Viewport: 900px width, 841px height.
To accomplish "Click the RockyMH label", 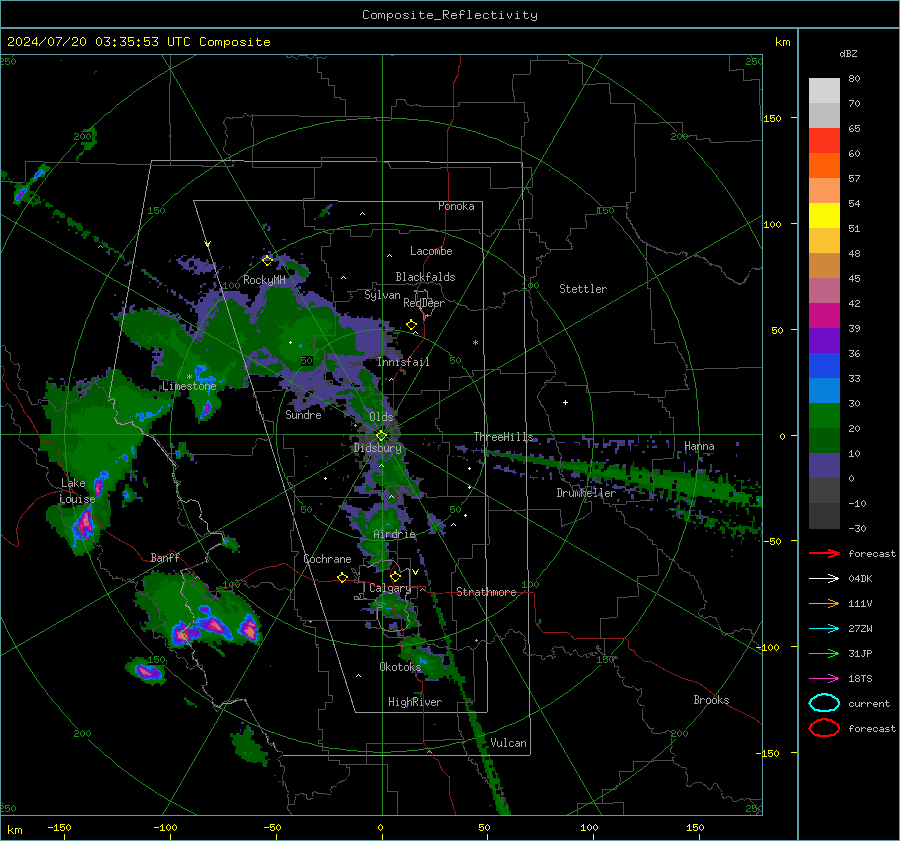I will [264, 280].
